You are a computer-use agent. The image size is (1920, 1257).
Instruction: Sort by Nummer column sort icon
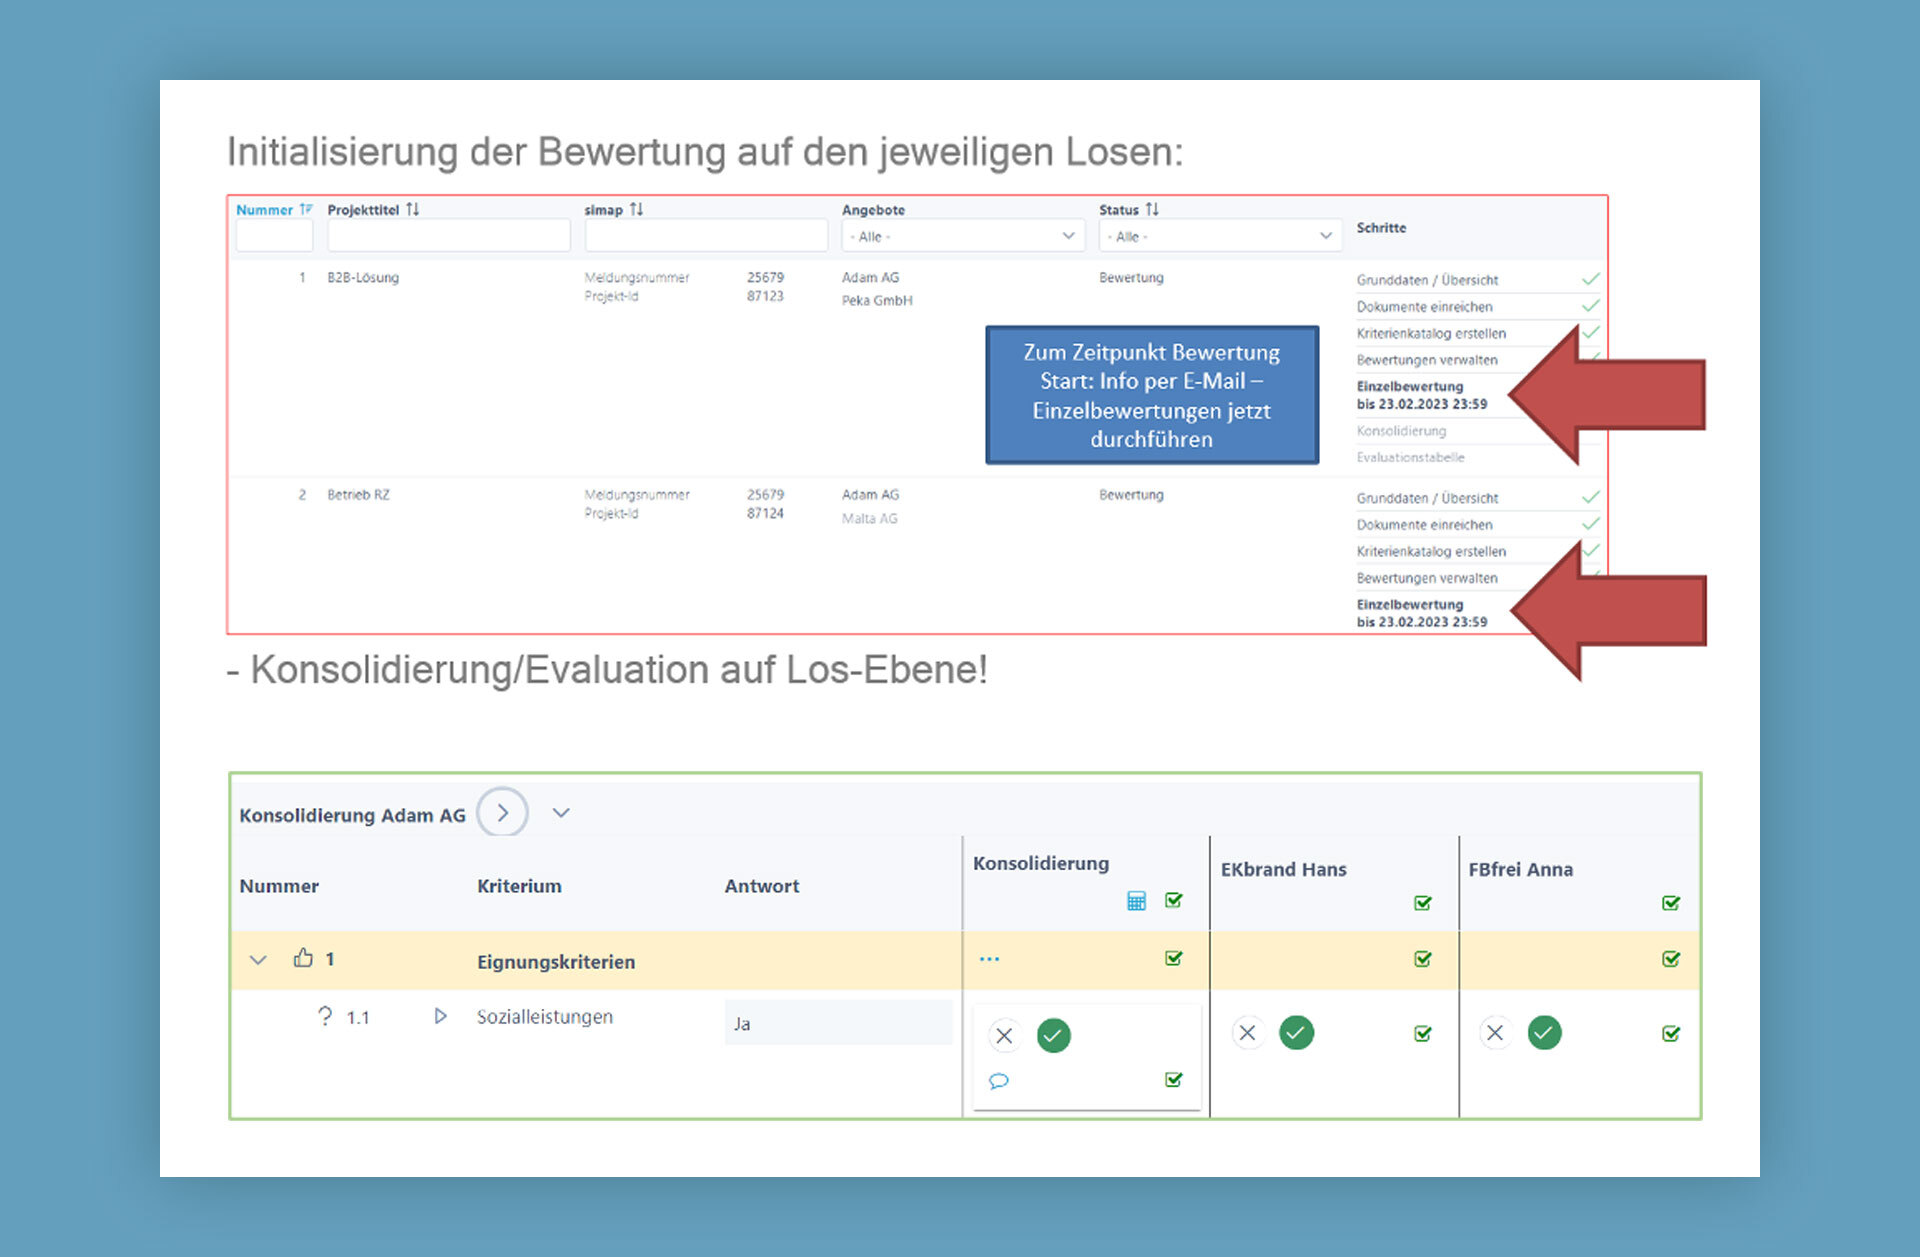tap(306, 209)
